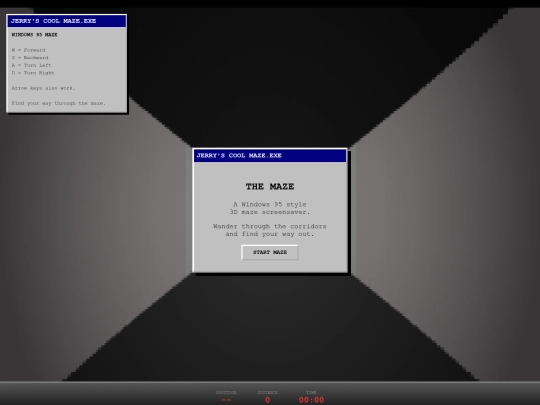Click the 'and find your way out.' line
Screen dimensions: 540x405
pyautogui.click(x=270, y=234)
